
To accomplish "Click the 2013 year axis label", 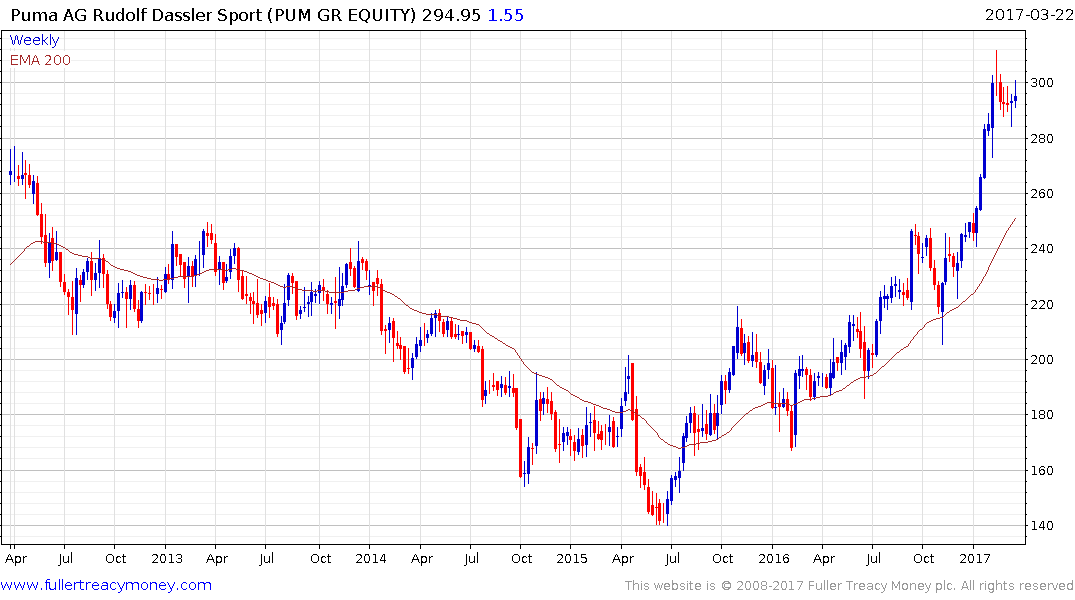I will (x=167, y=558).
